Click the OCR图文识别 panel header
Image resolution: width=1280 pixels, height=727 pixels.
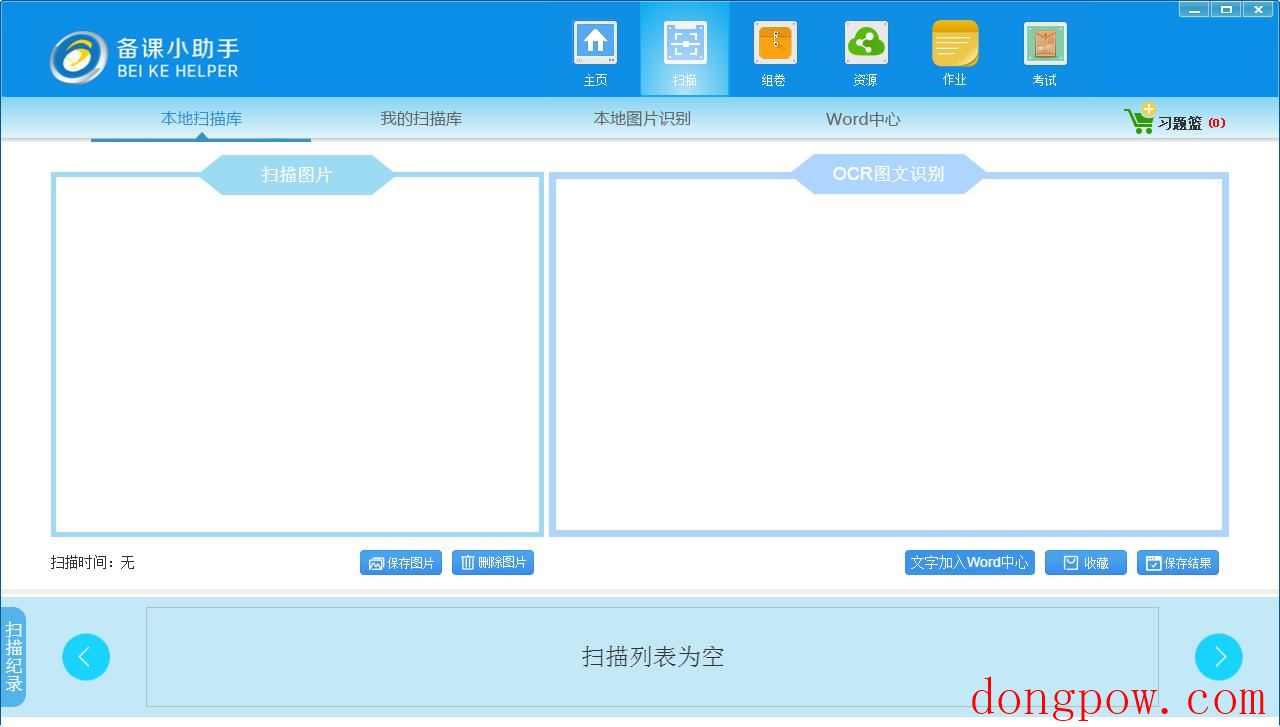(889, 174)
